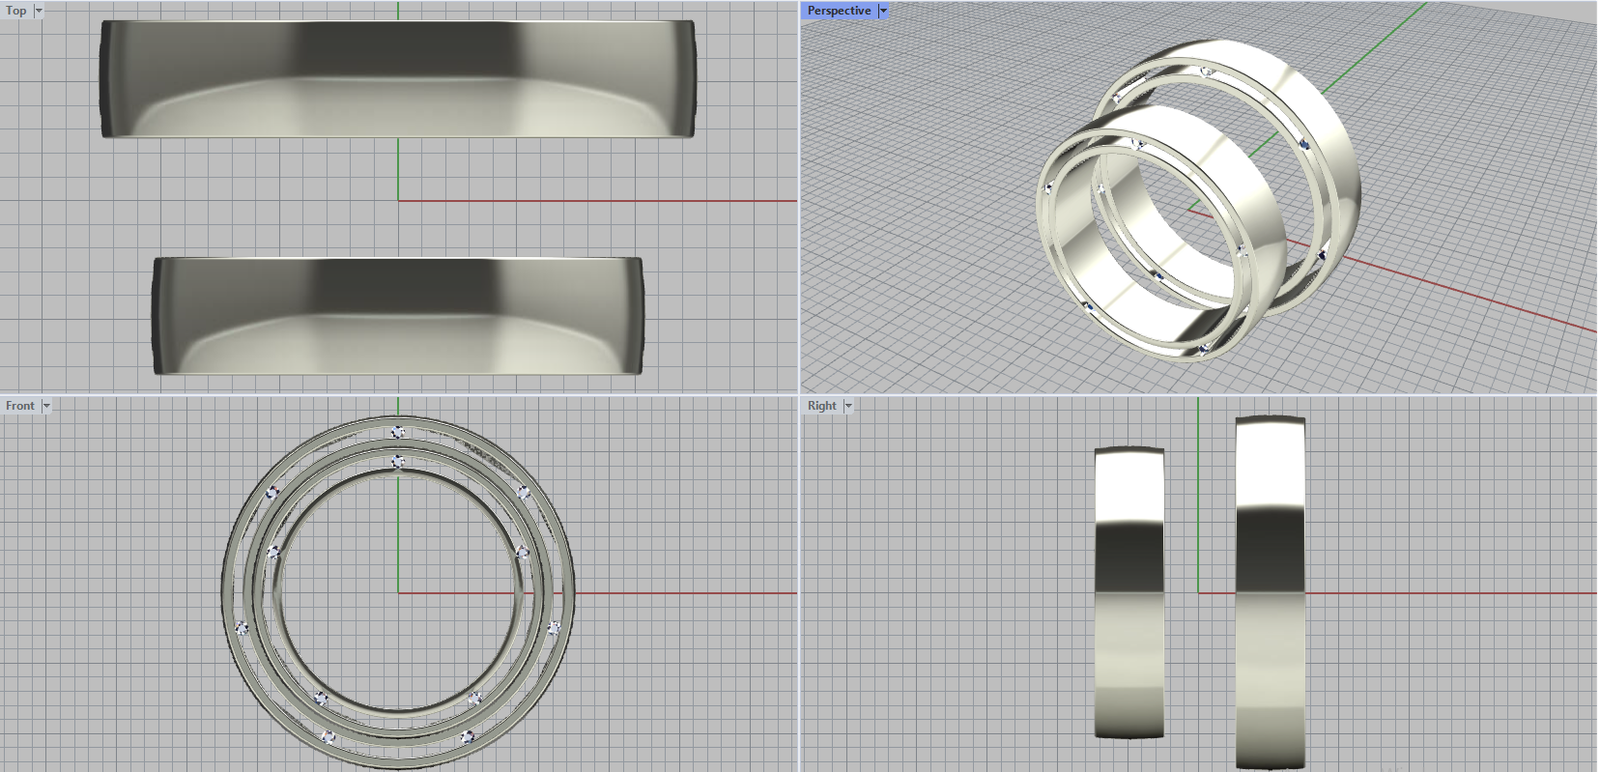
Task: Pick the topmost gem on inner ring in Front view
Action: (398, 461)
